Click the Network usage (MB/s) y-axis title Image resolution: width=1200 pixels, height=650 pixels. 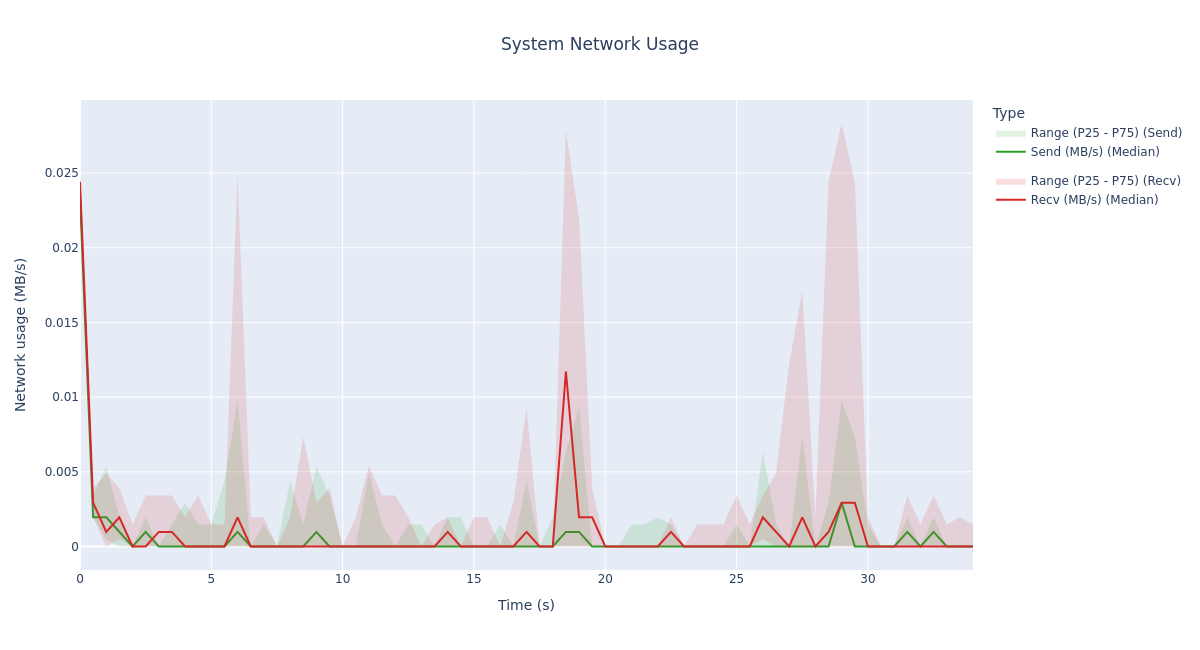(x=21, y=334)
